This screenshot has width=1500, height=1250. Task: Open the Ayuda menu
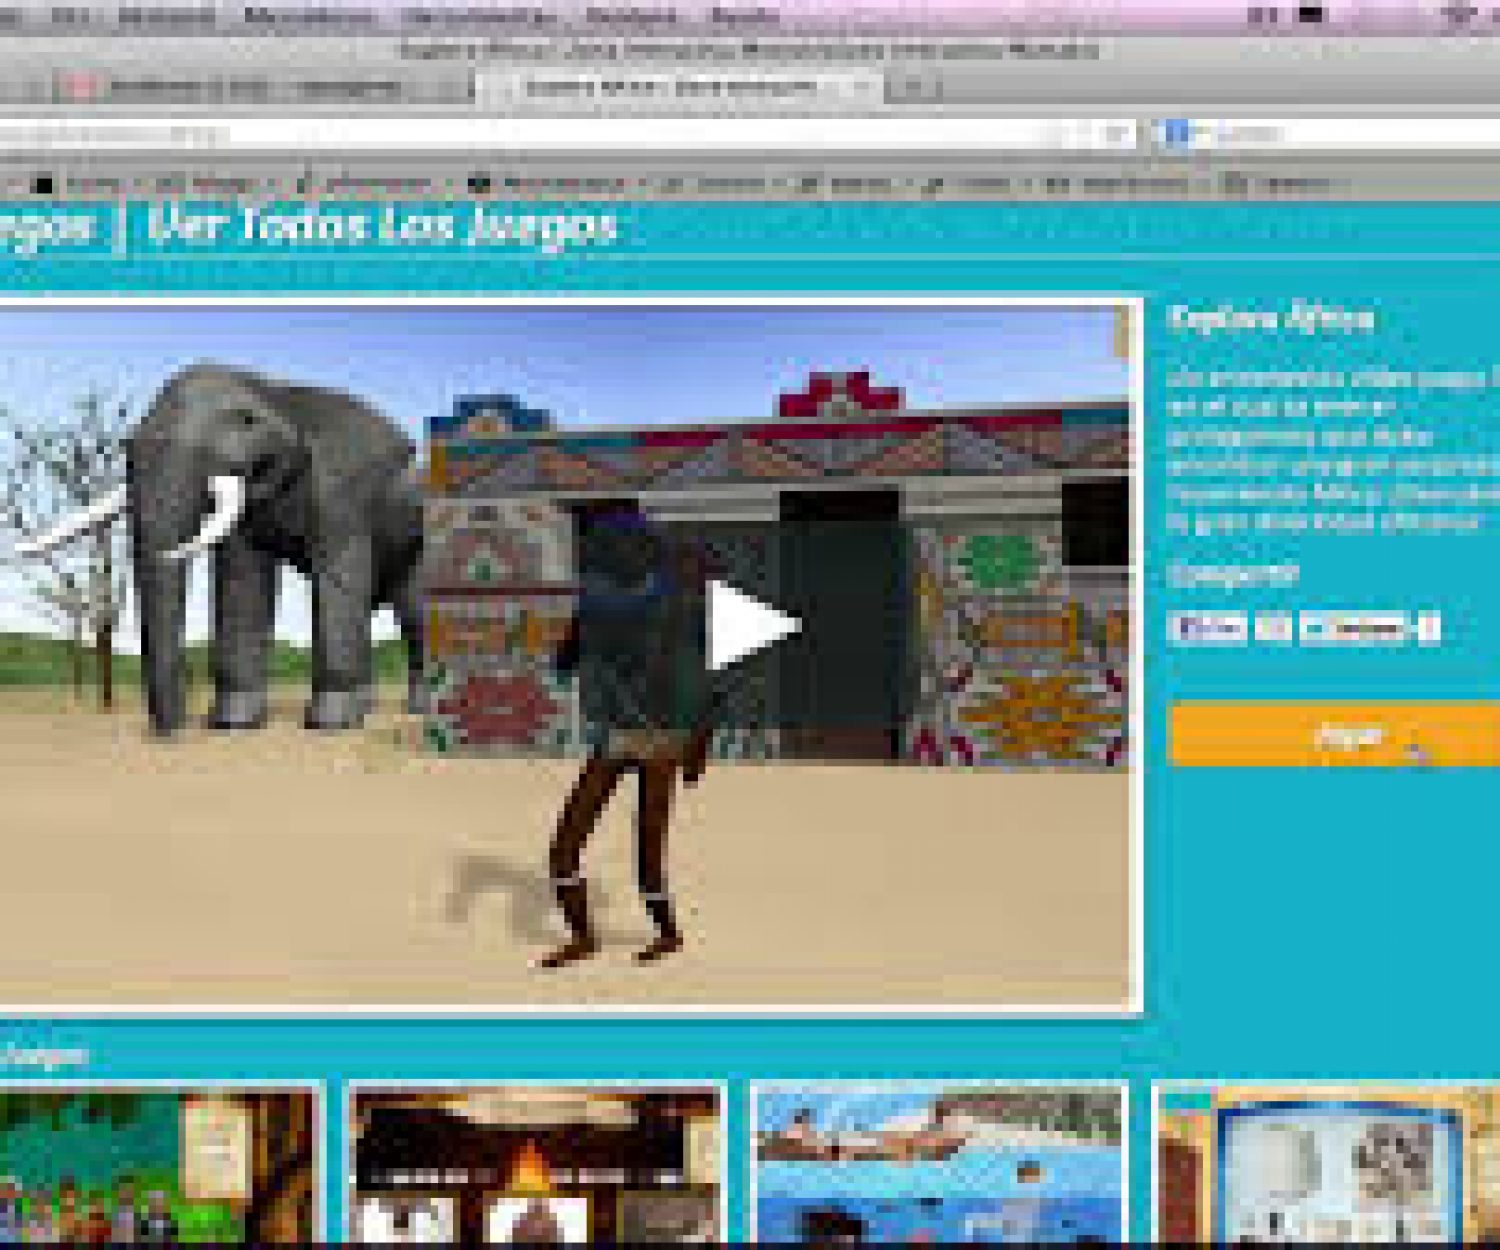pos(744,17)
